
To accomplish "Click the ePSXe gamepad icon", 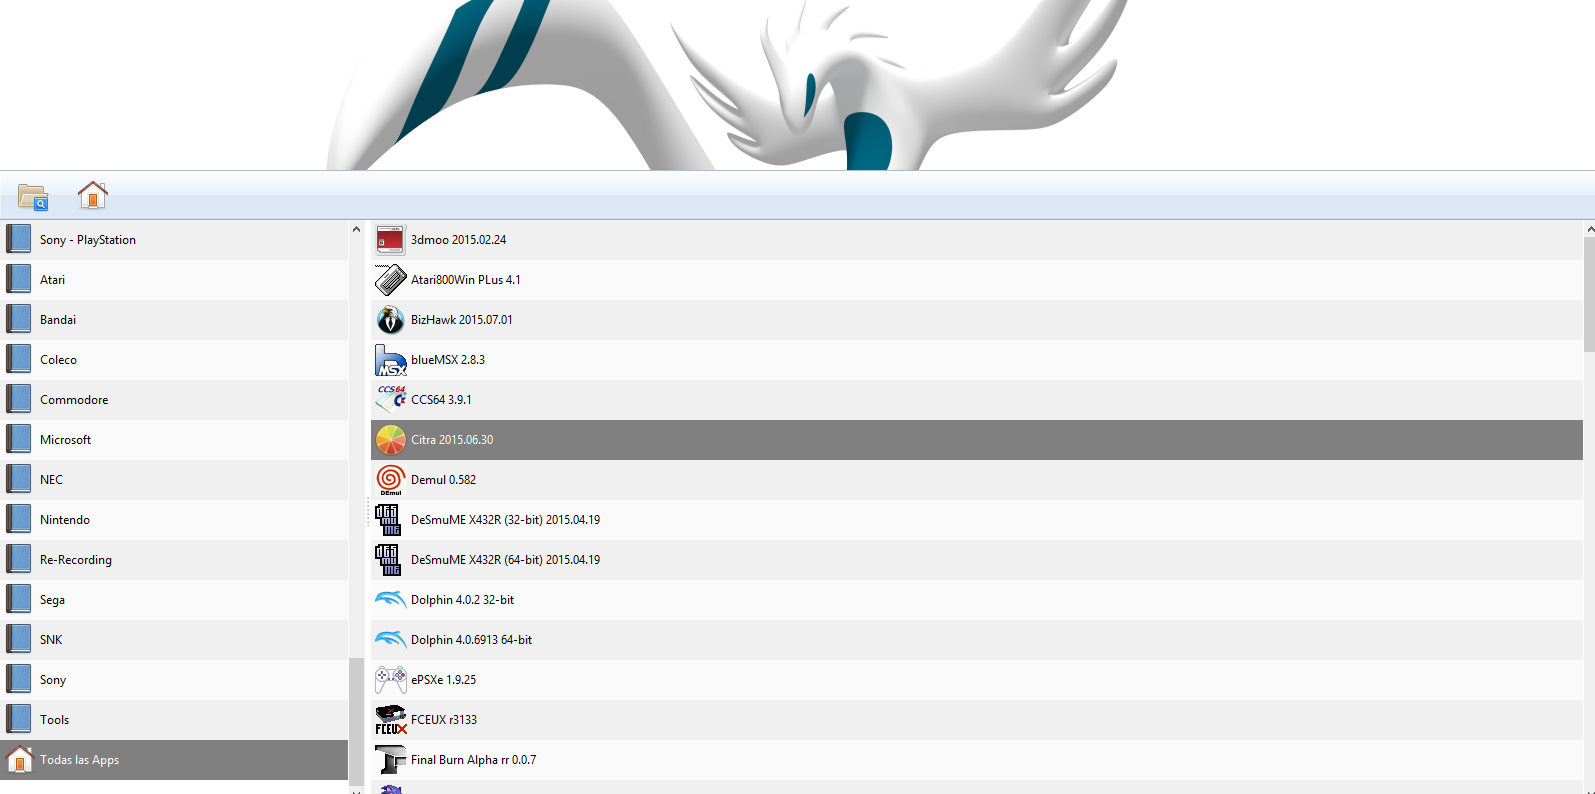I will point(390,680).
